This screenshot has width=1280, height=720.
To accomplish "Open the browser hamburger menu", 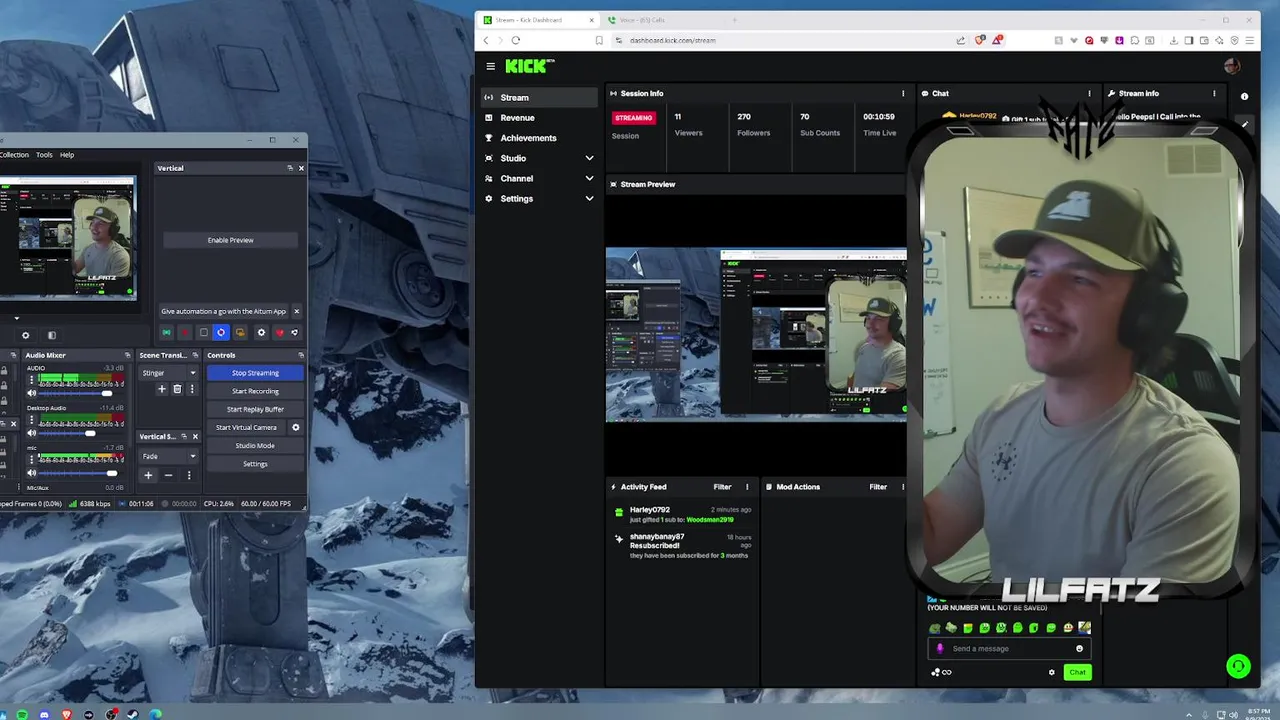I will pyautogui.click(x=1249, y=40).
